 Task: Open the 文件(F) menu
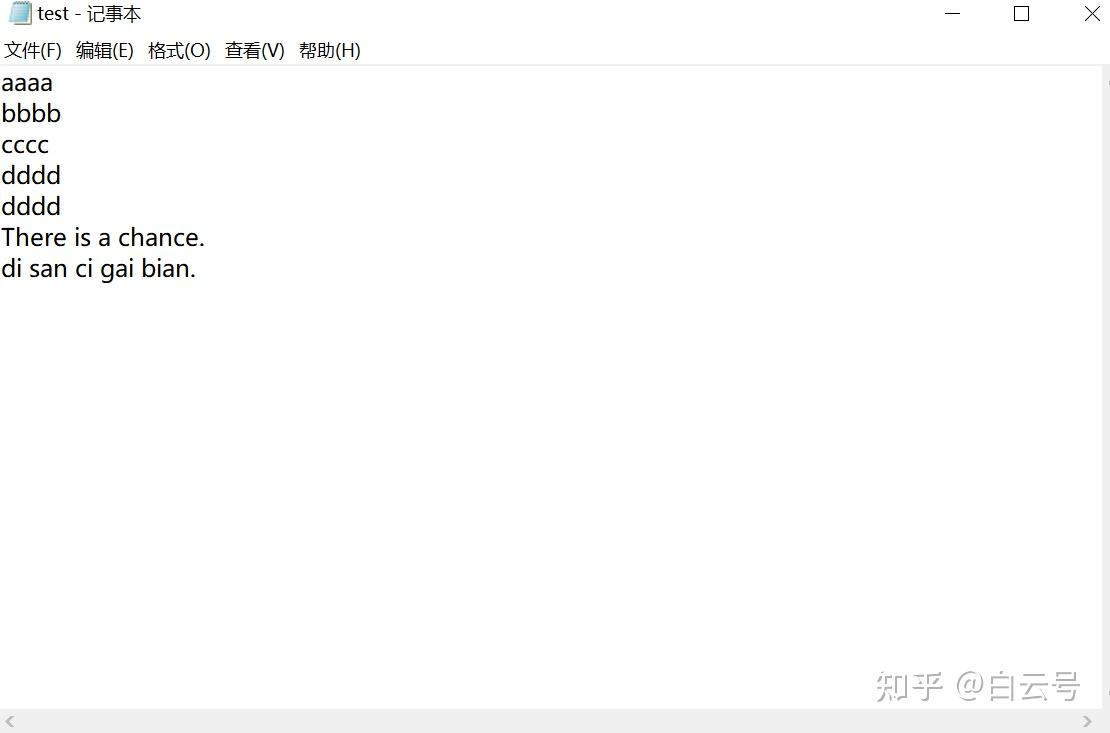(x=33, y=50)
